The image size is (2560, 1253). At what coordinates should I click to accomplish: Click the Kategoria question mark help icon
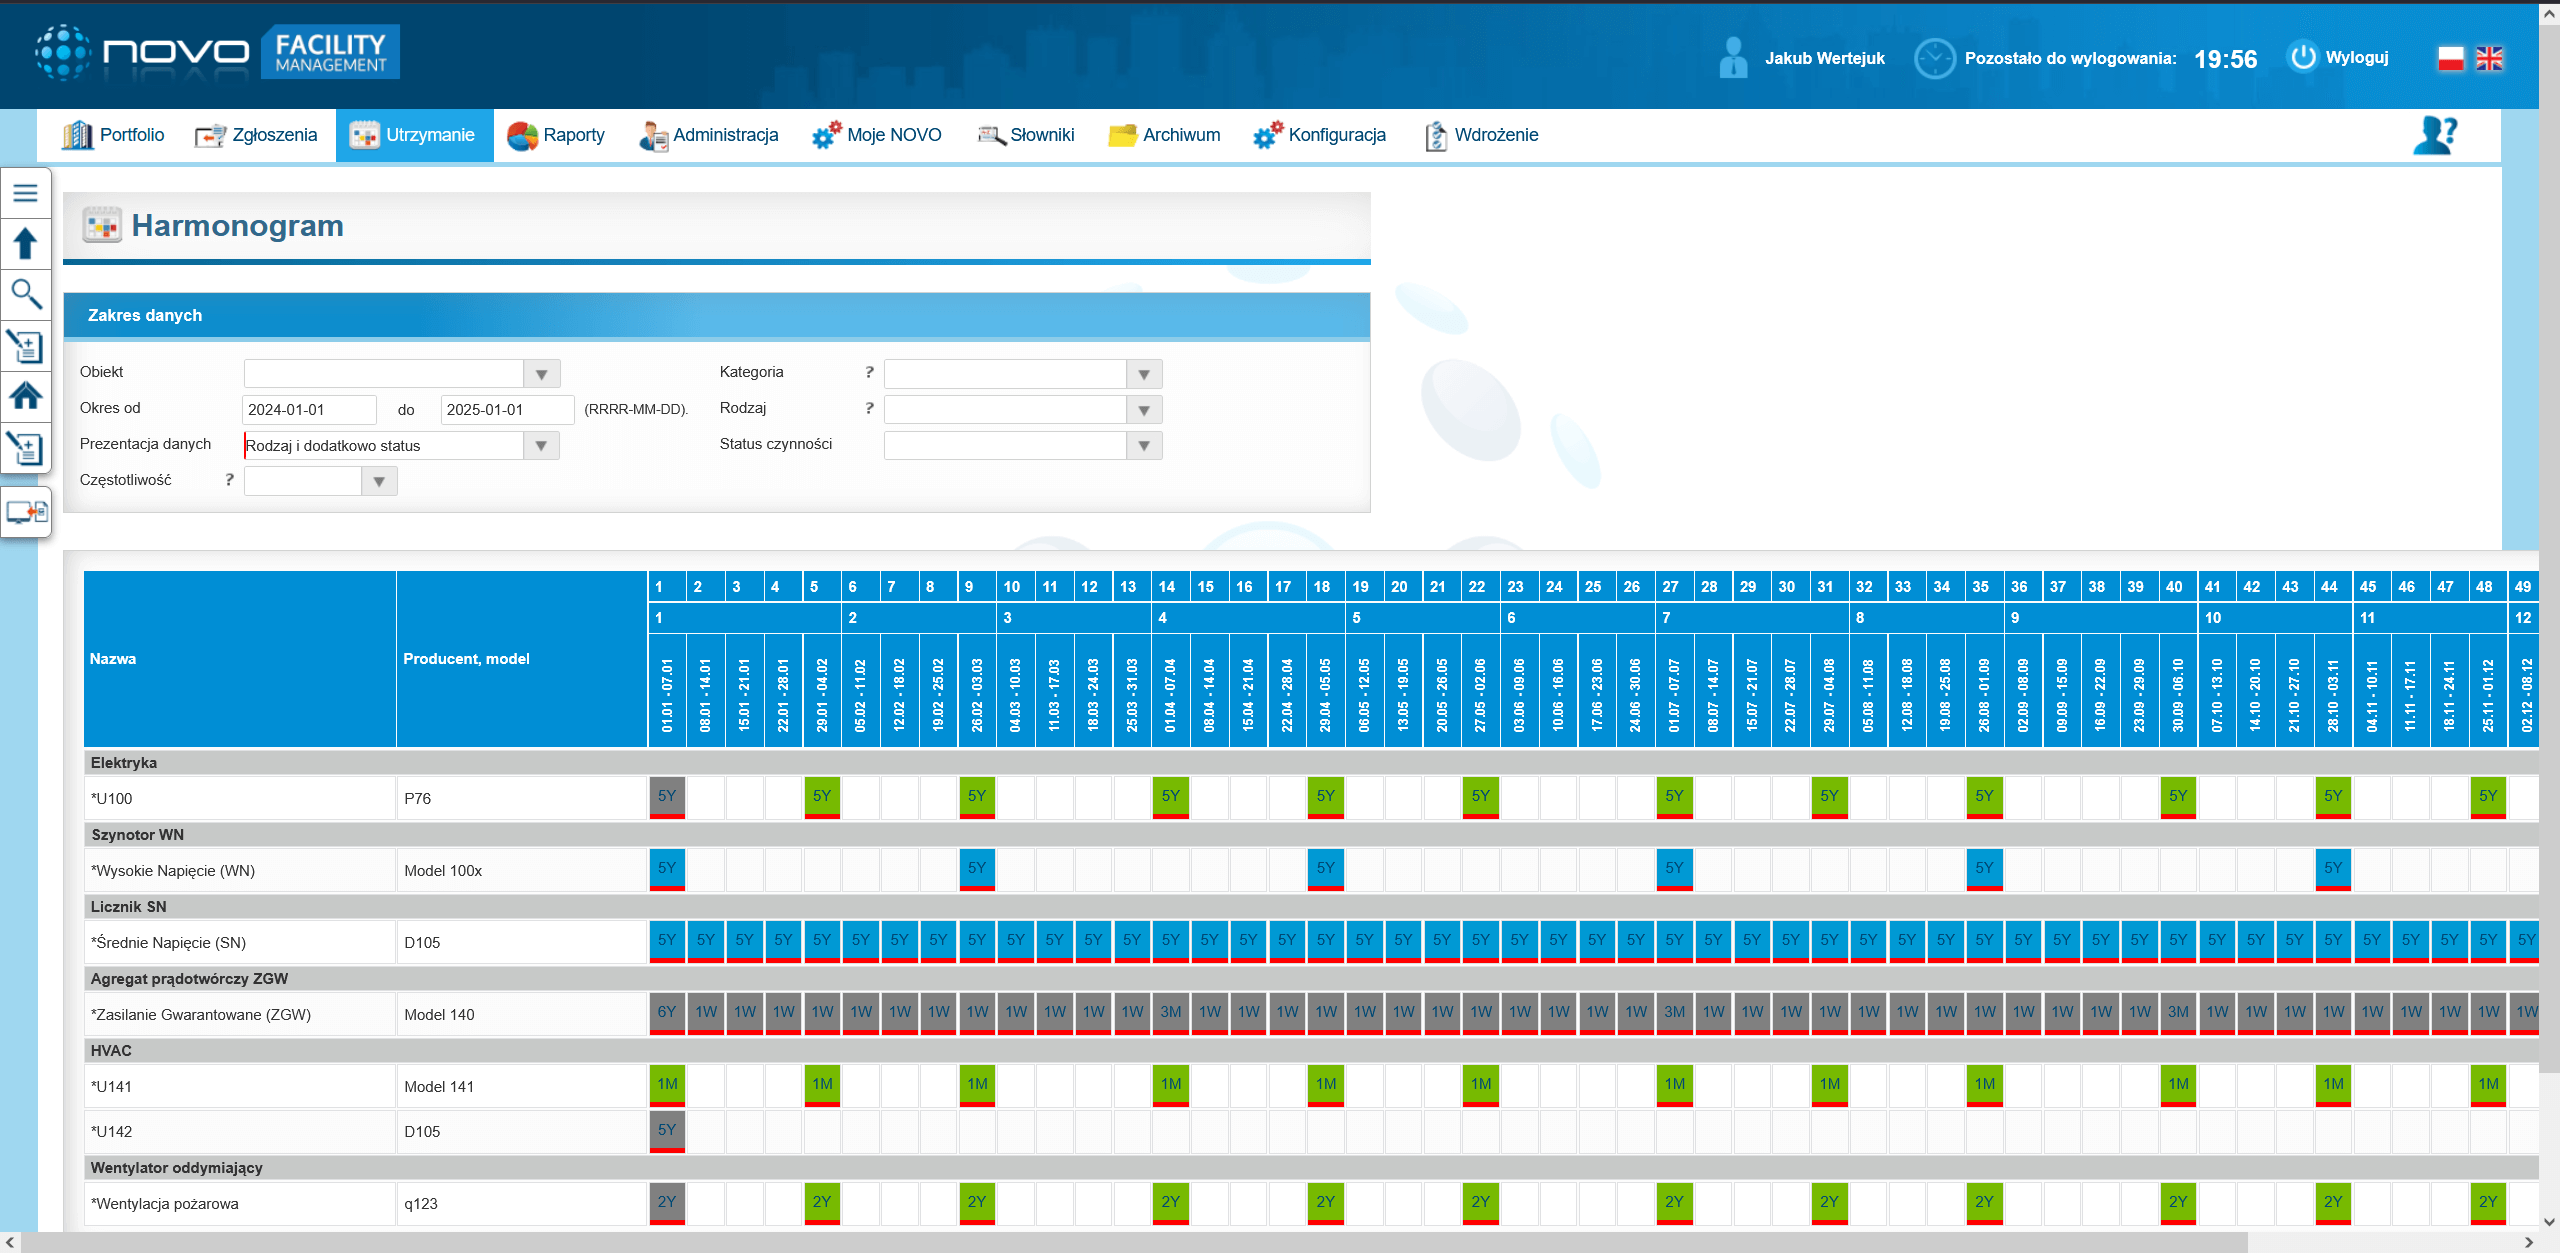tap(869, 372)
